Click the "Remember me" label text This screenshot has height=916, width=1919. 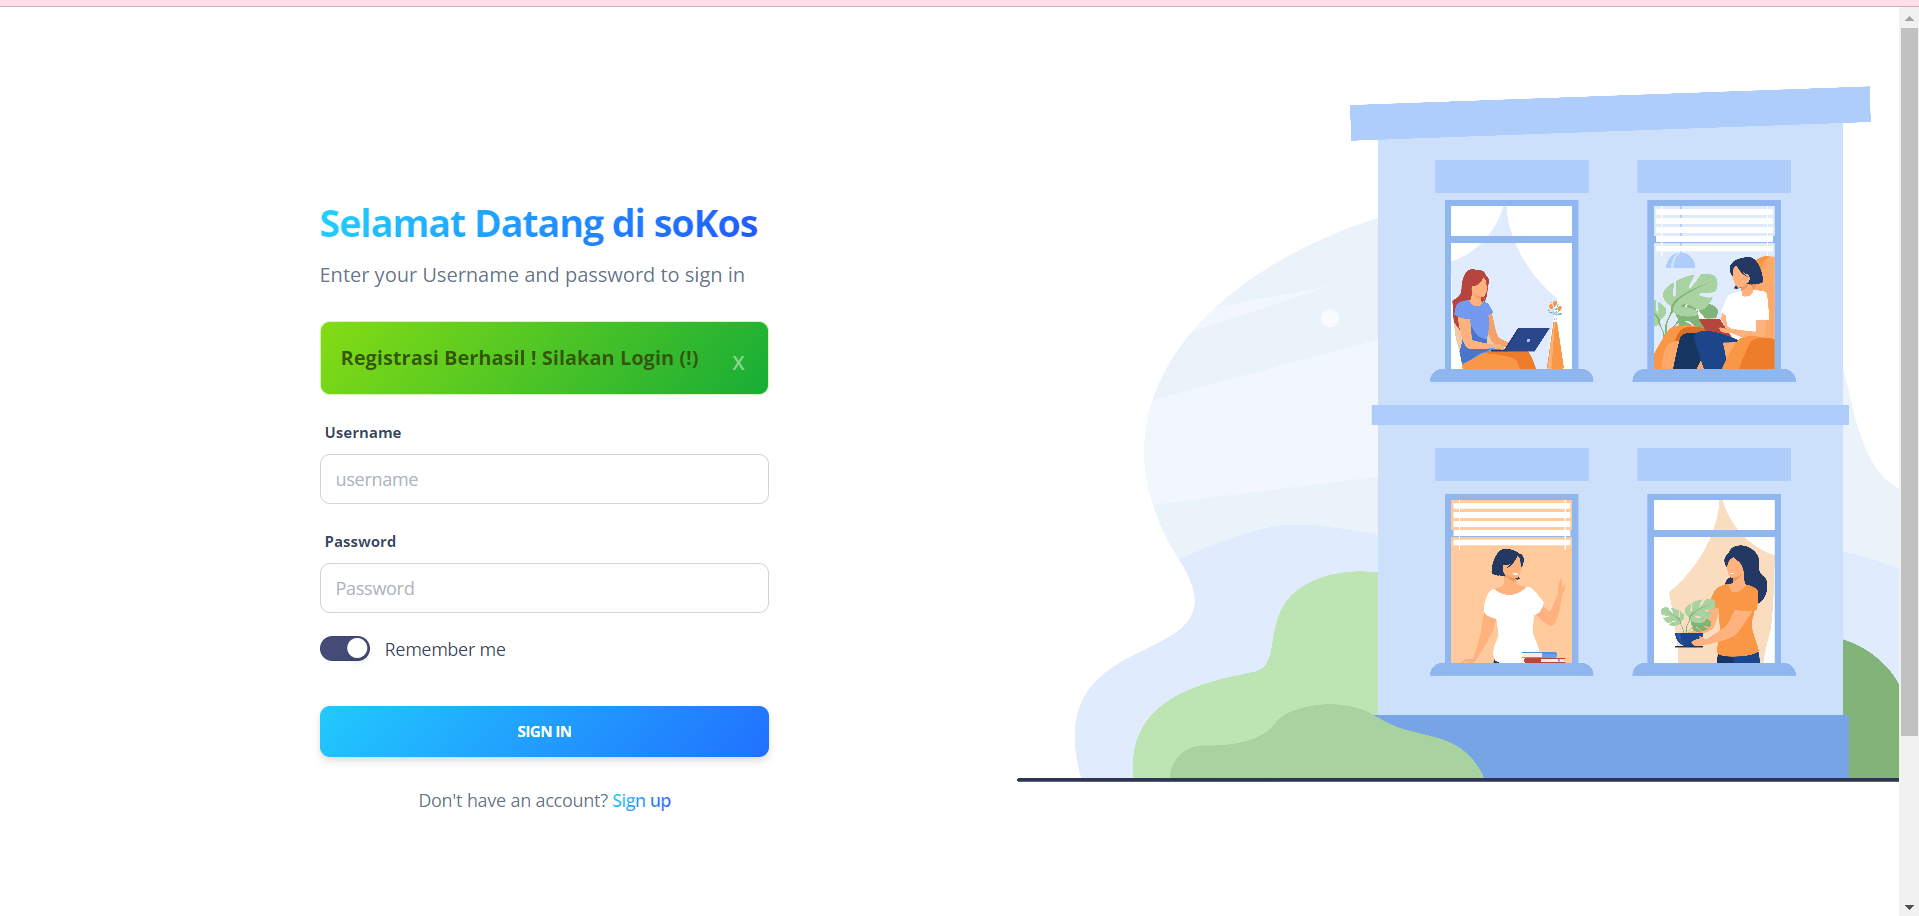click(445, 650)
